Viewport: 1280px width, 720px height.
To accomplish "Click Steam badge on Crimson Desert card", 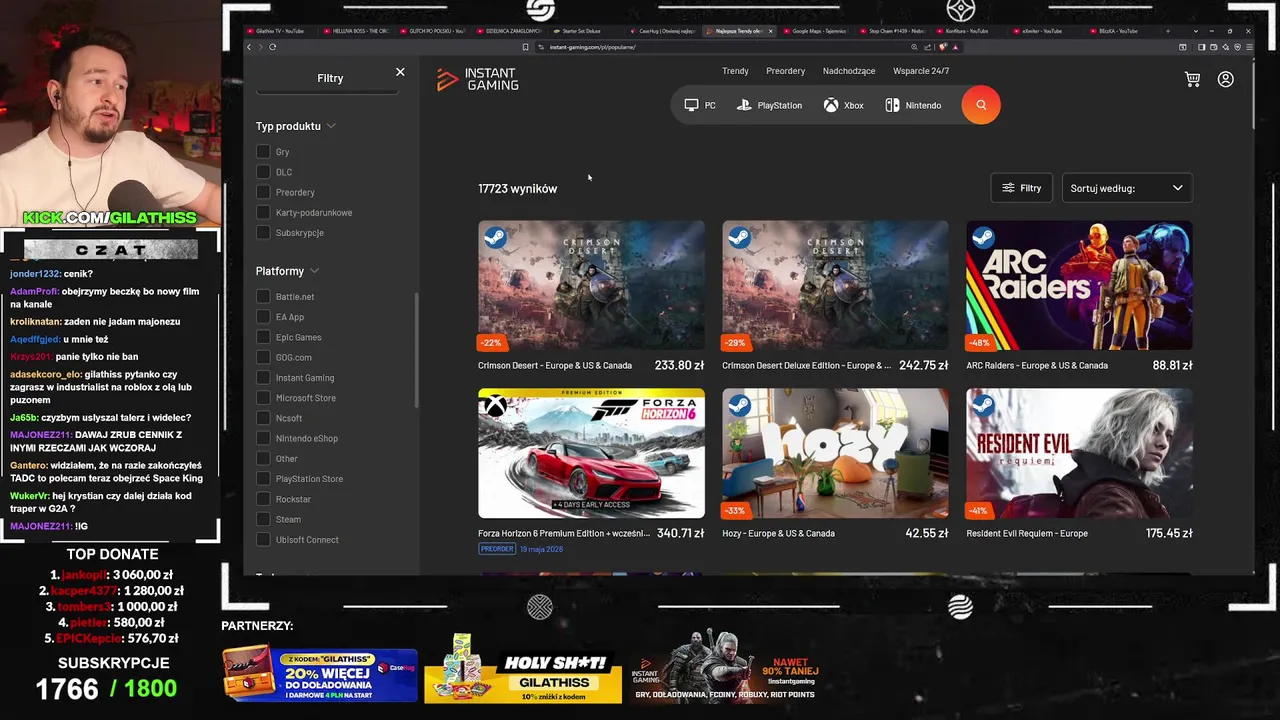I will (494, 237).
